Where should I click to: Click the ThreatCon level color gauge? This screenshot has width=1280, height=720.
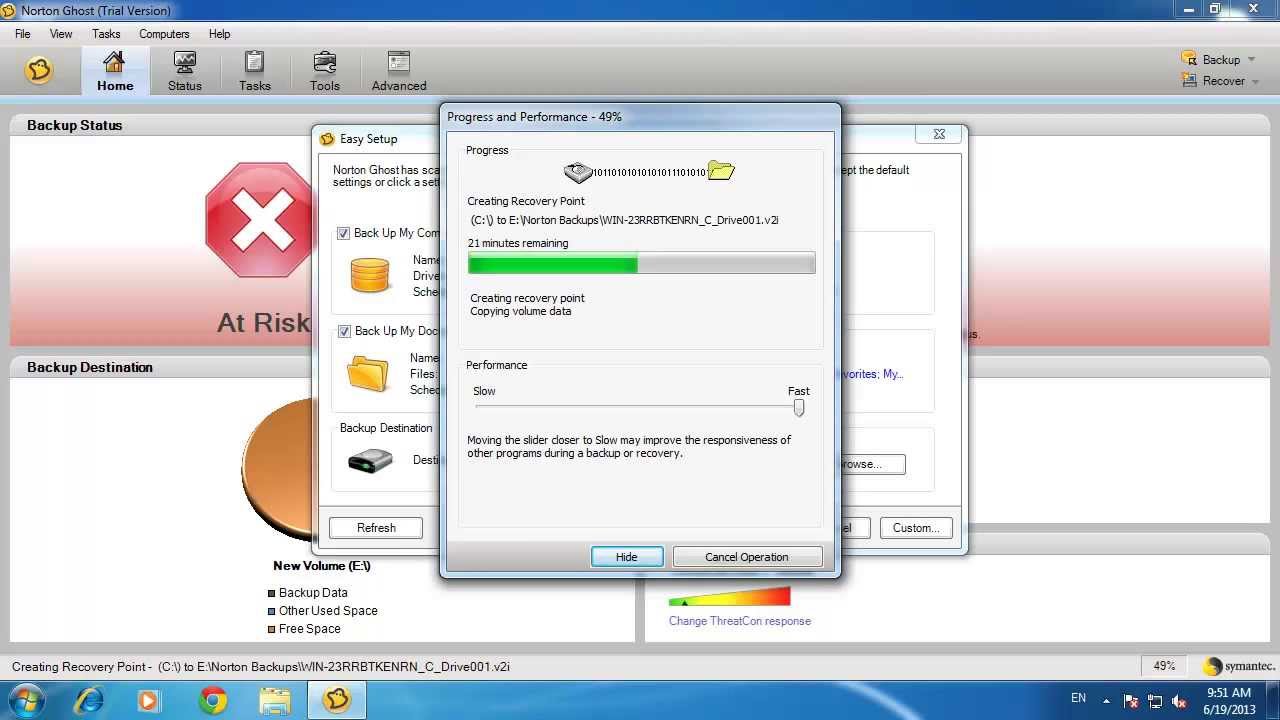pos(730,597)
